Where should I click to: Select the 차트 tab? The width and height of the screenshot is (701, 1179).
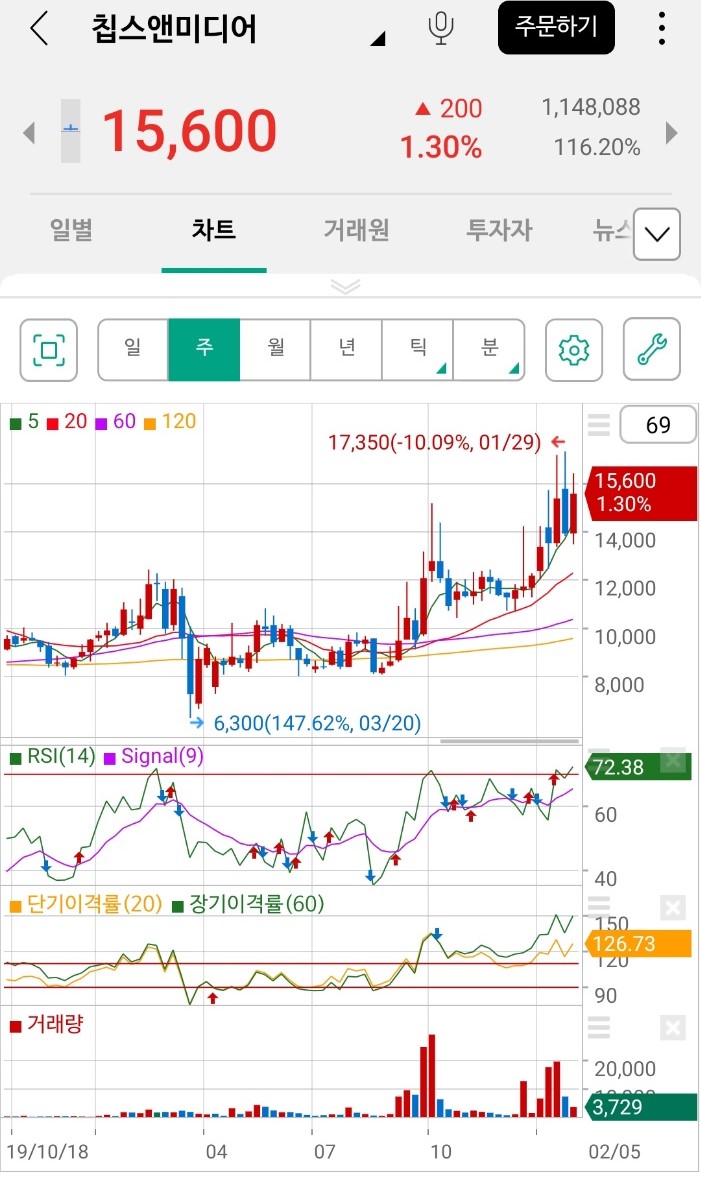pos(214,229)
